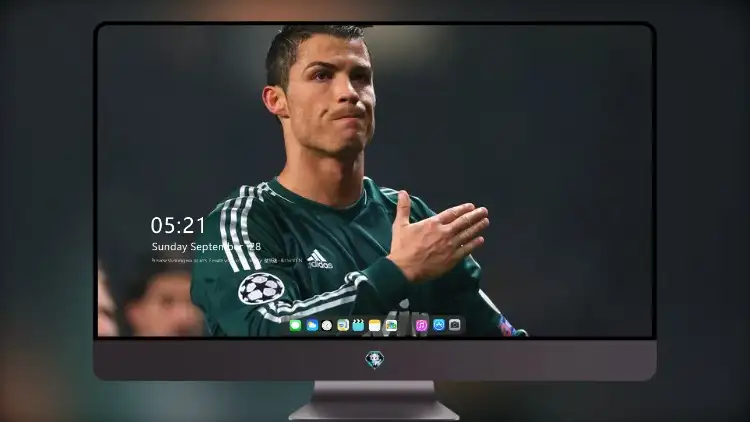
Task: Open the Notes app in the dock
Action: (375, 326)
